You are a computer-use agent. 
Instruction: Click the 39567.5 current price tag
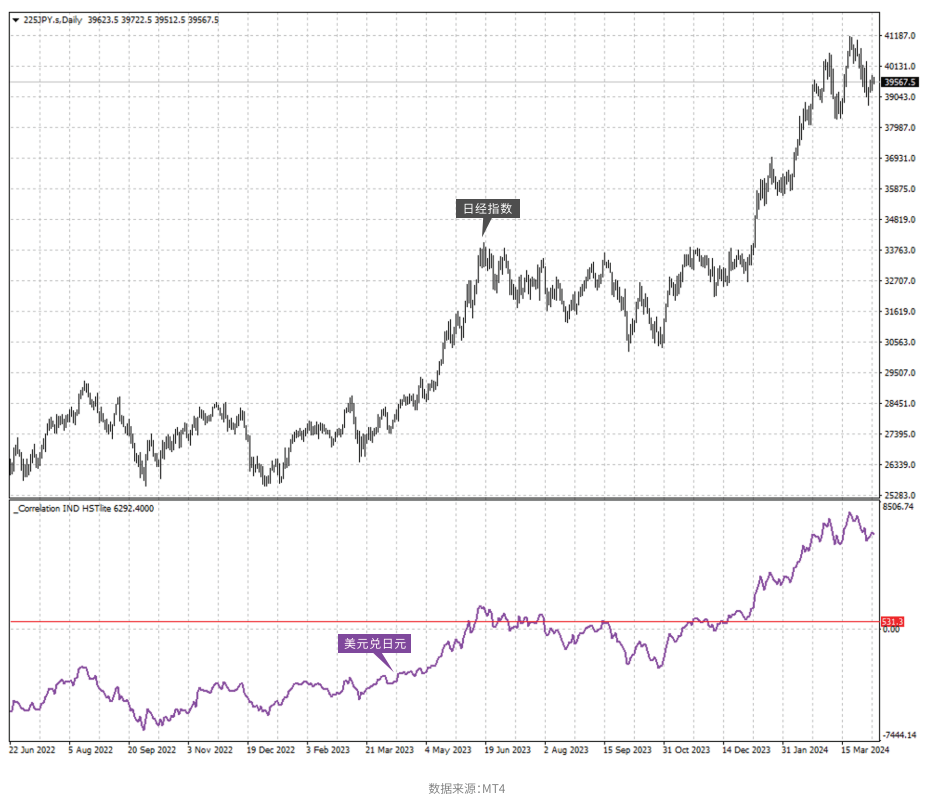pos(900,82)
